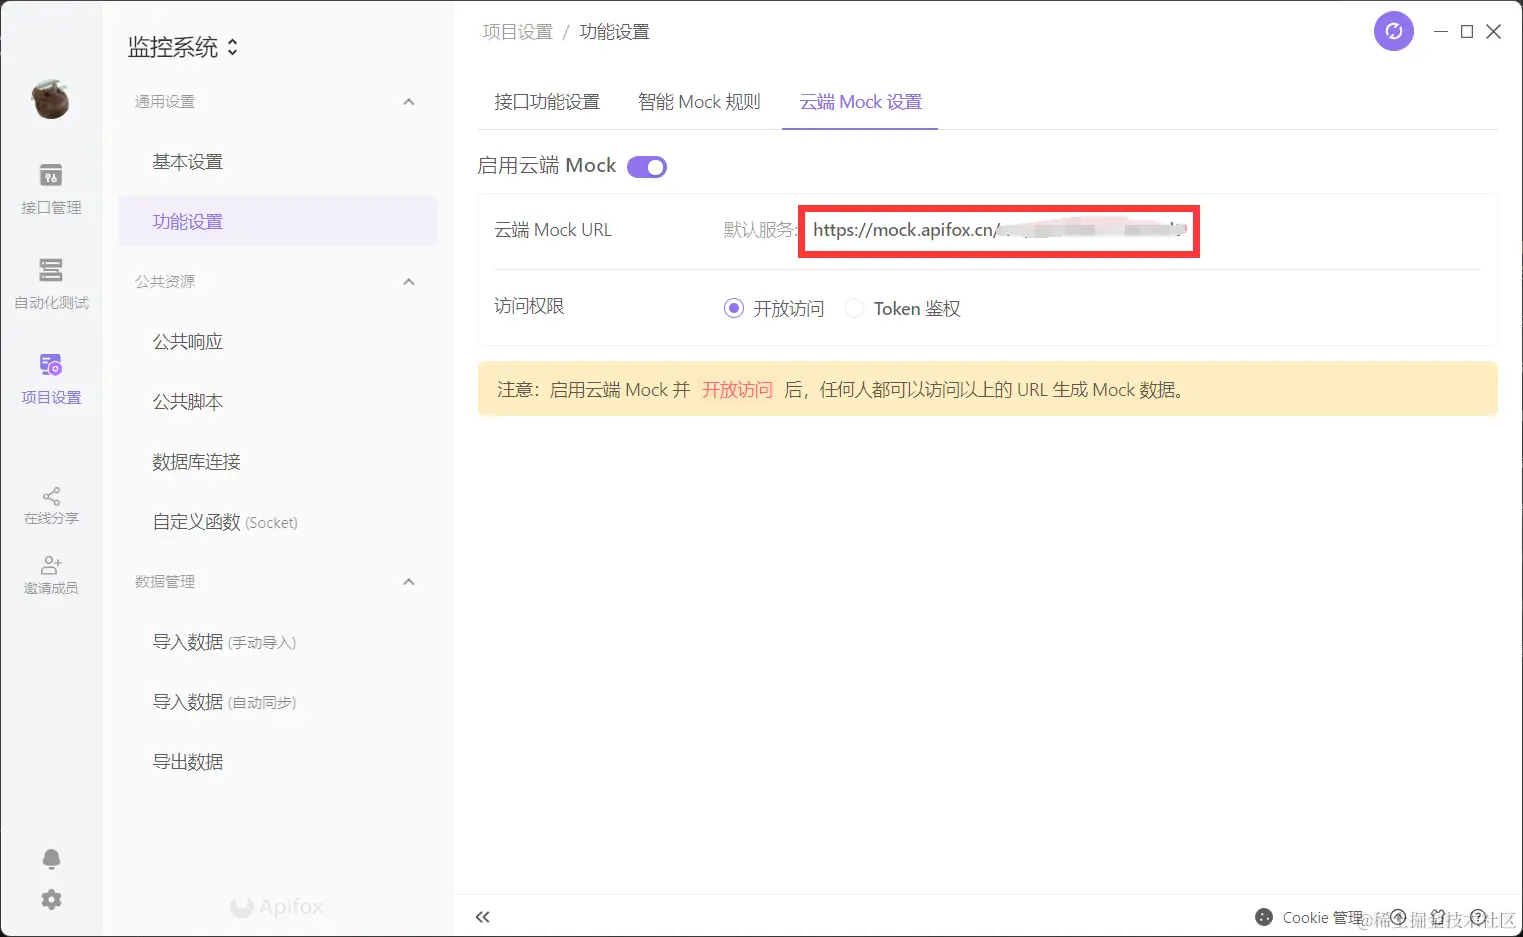Click the upload arrow status bar icon
This screenshot has height=937, width=1523.
tap(1398, 917)
